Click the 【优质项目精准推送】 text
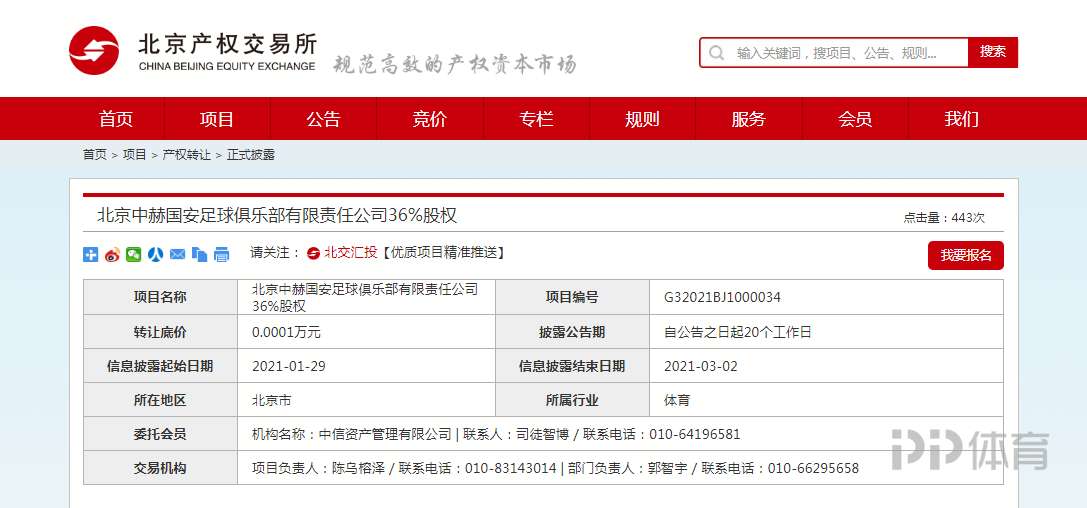The image size is (1087, 508). 442,253
